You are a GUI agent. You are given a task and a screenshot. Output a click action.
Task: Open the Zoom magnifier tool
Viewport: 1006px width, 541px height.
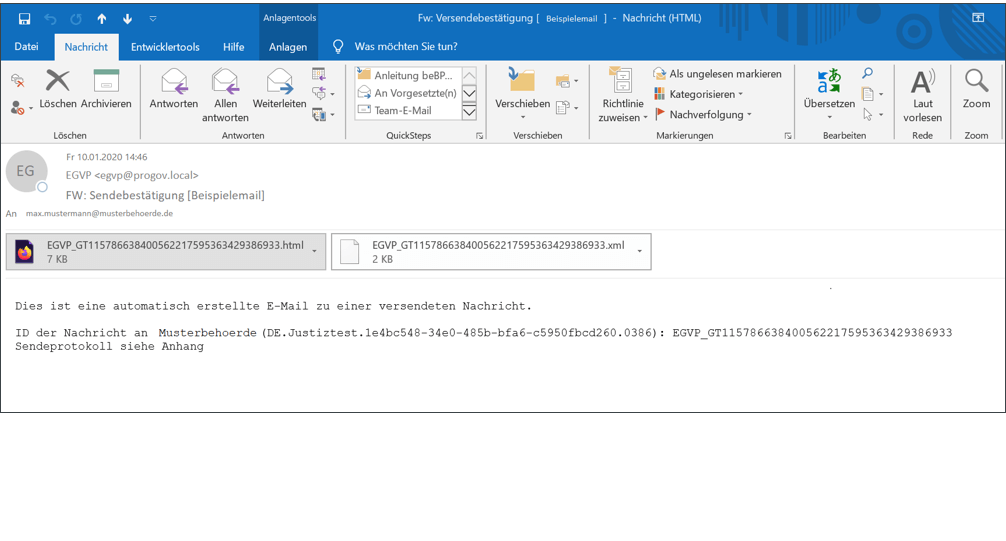click(x=976, y=82)
